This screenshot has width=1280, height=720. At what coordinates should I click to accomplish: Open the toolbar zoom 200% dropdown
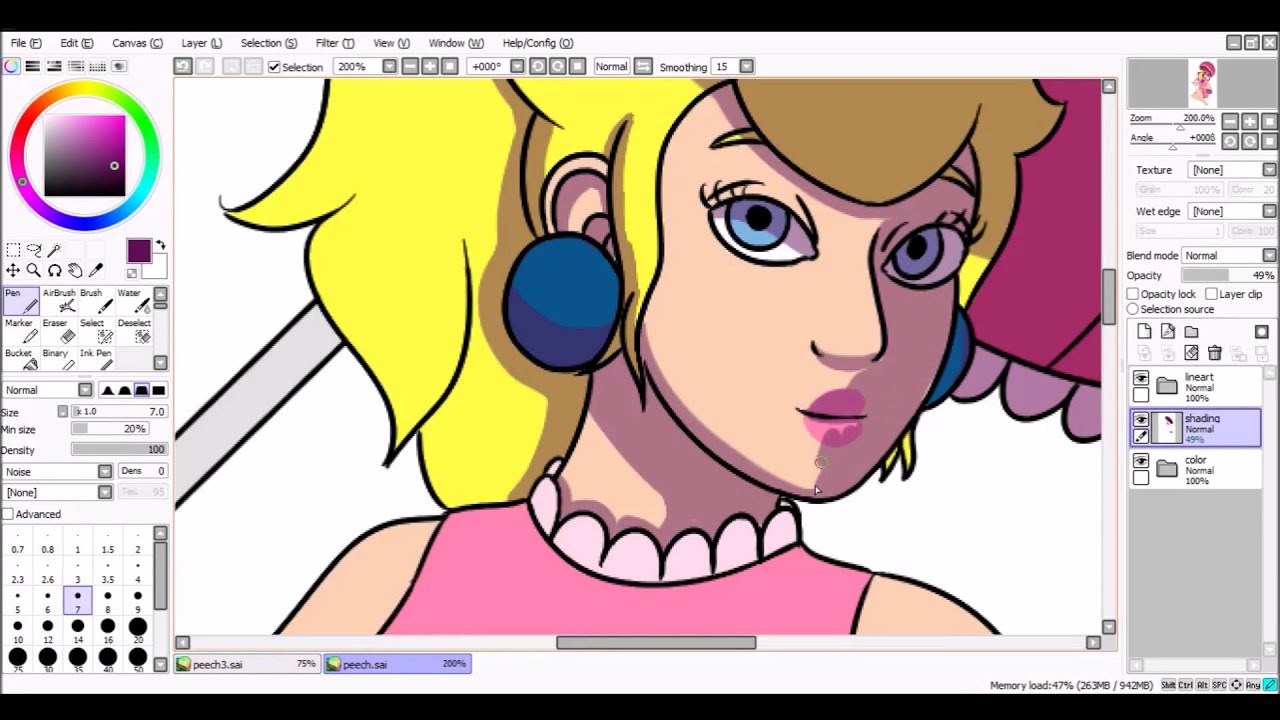click(x=389, y=66)
